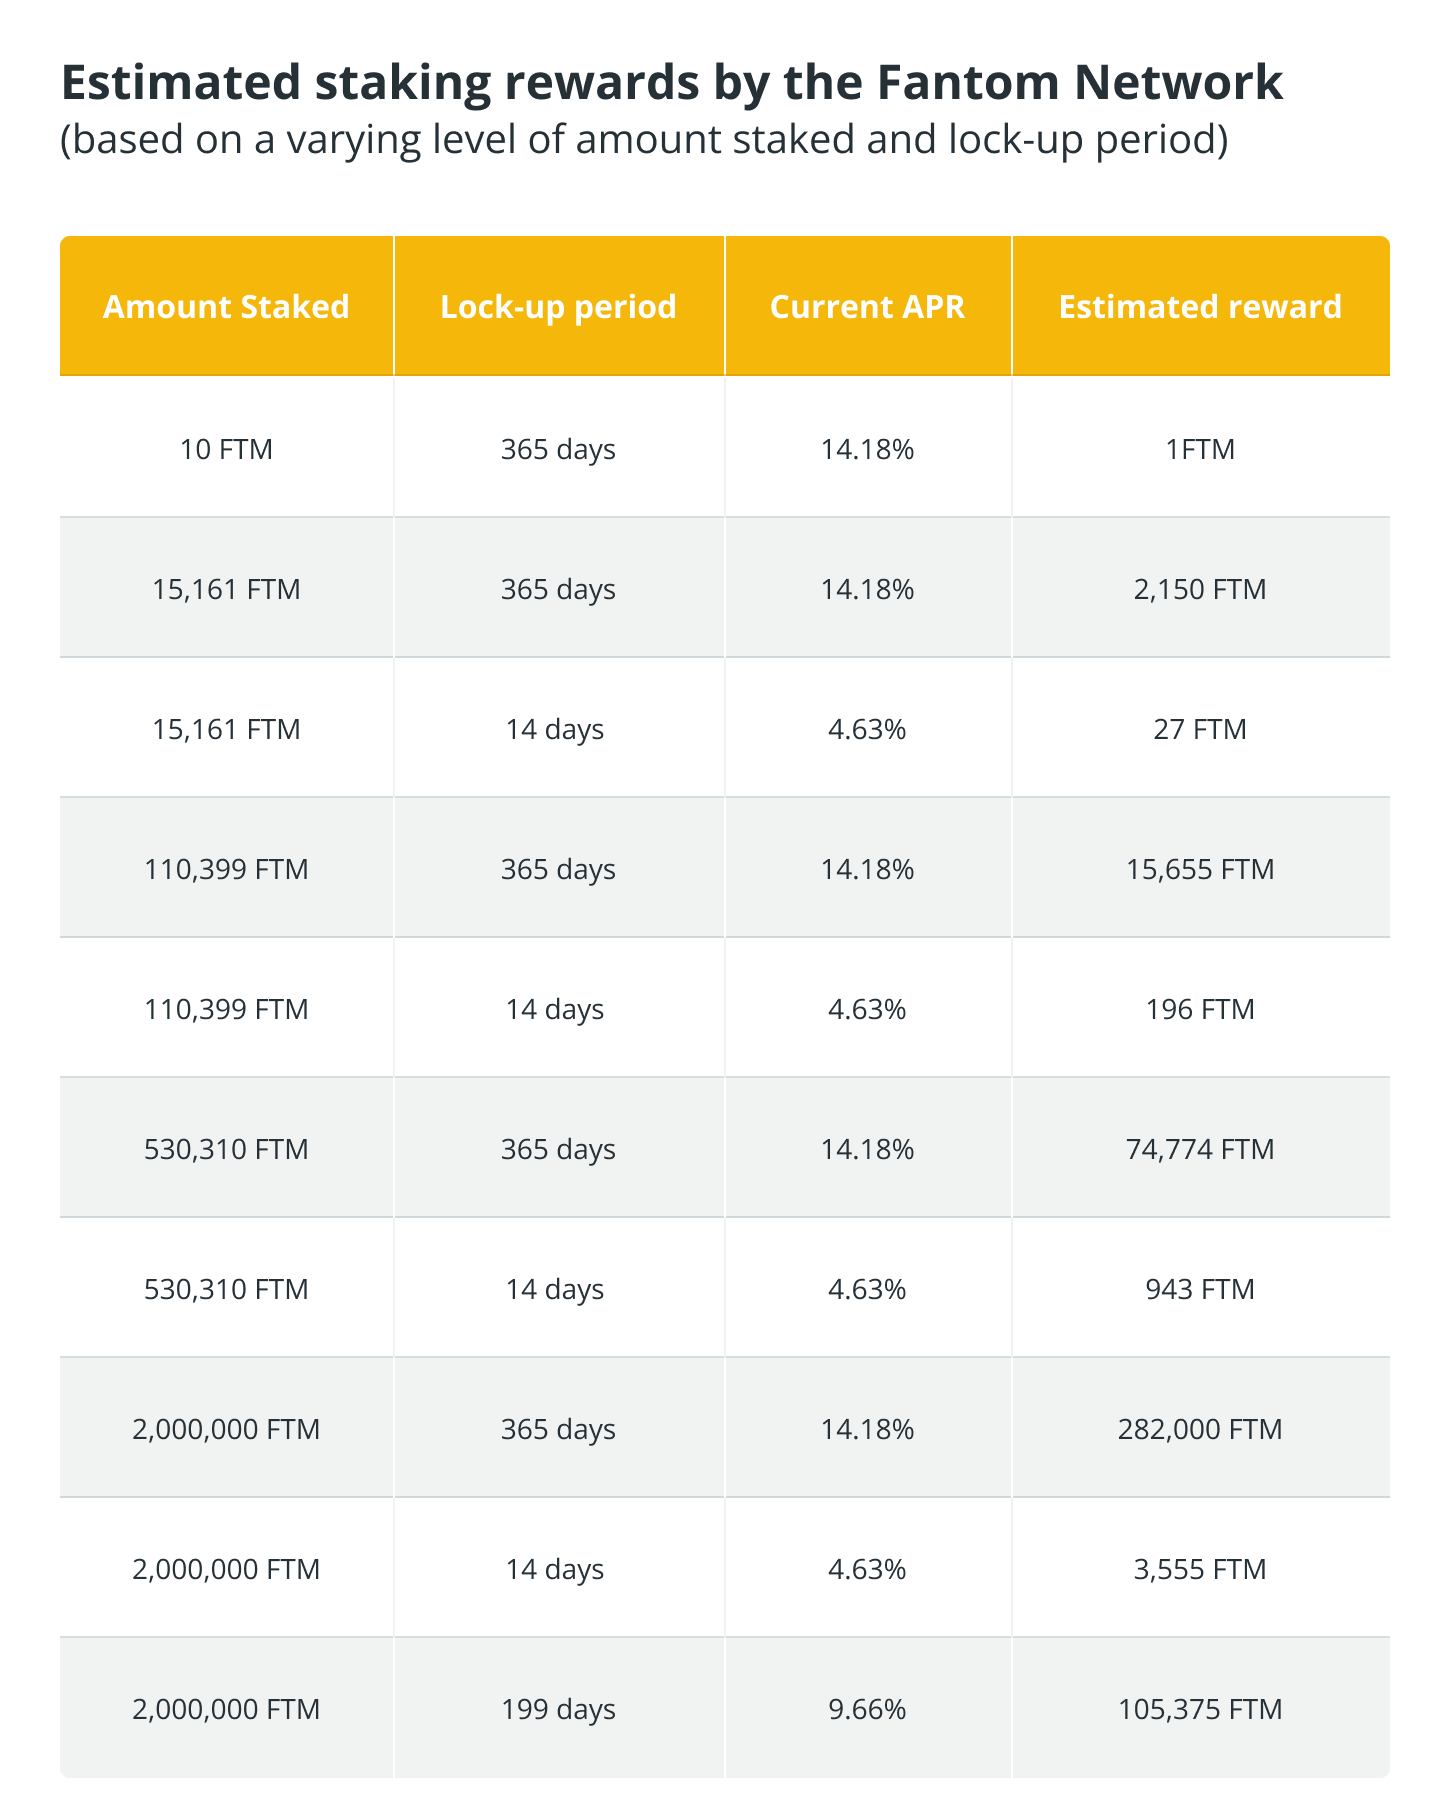Click the Amount Staked column header
The width and height of the screenshot is (1437, 1795).
click(x=226, y=306)
